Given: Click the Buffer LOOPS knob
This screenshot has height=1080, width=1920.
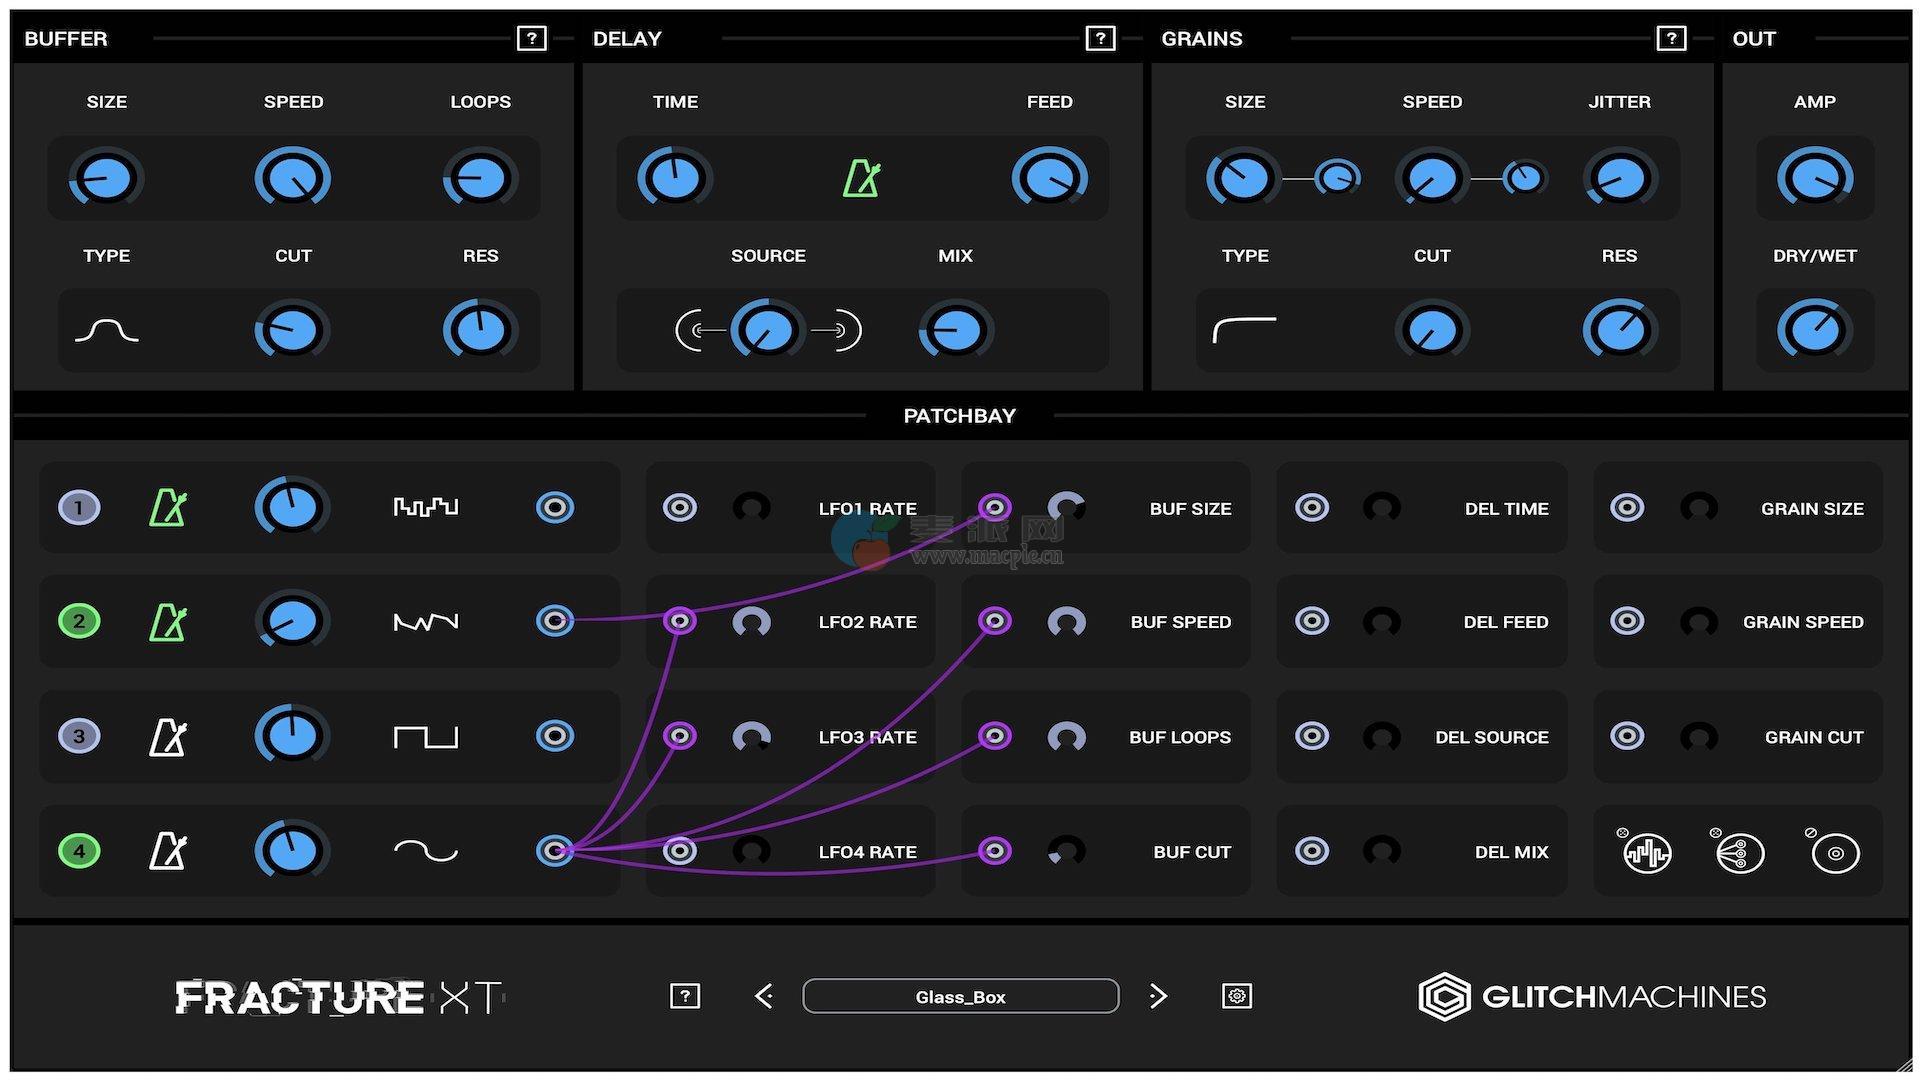Looking at the screenshot, I should click(480, 178).
